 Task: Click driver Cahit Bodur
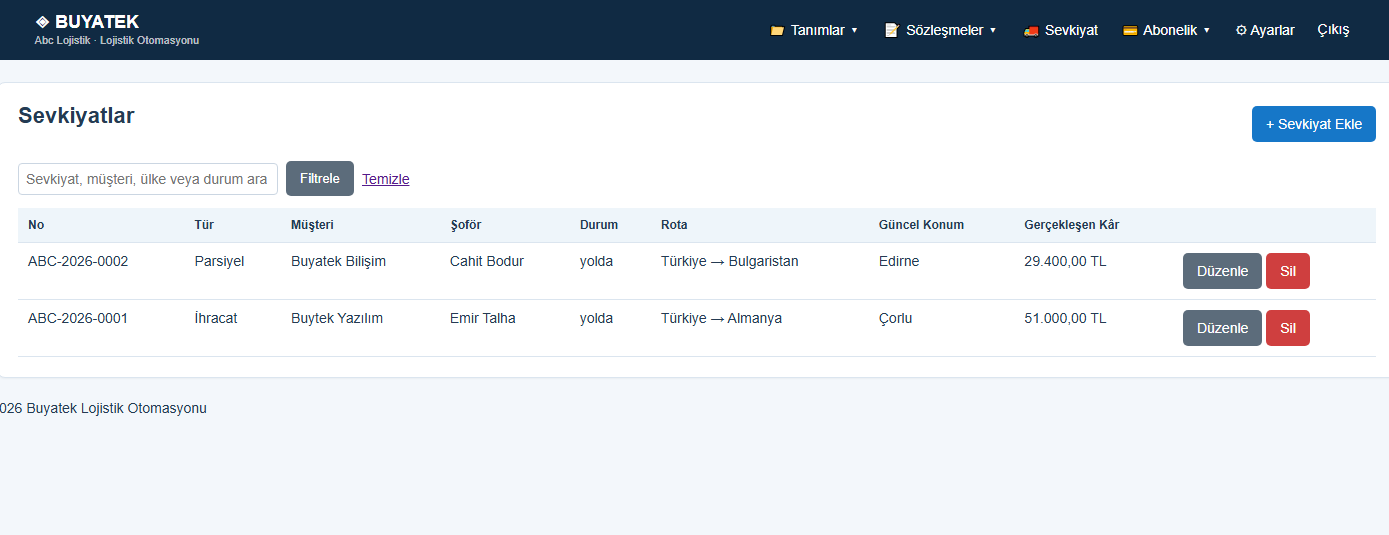(487, 262)
